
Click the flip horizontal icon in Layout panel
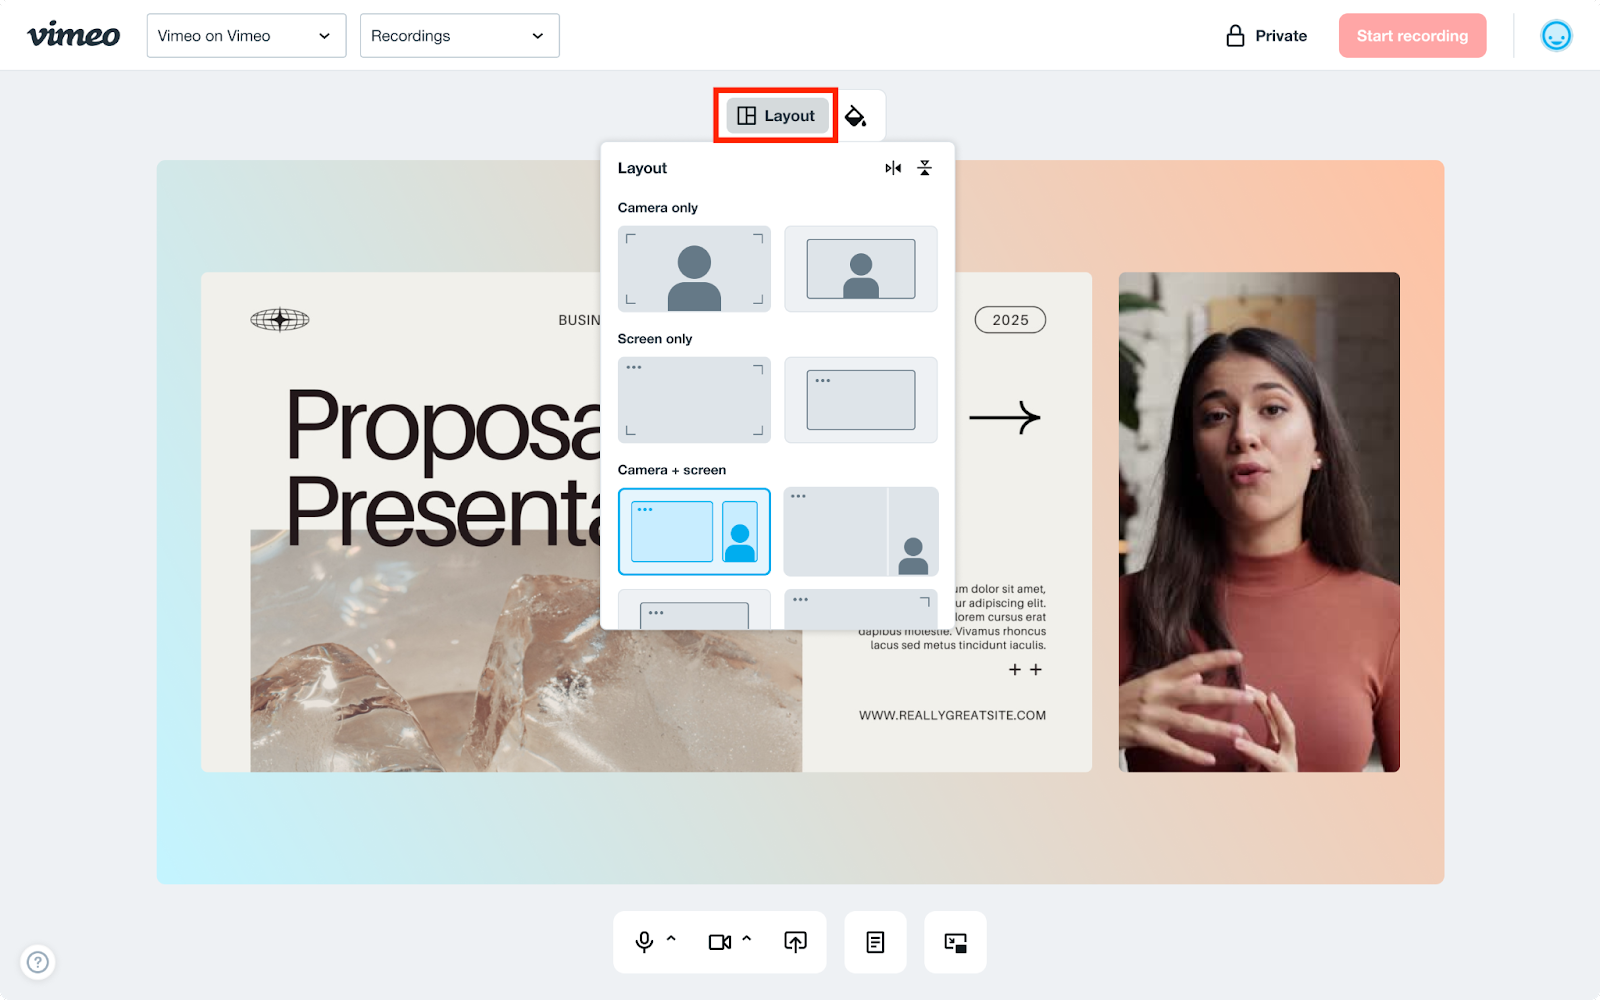coord(893,168)
